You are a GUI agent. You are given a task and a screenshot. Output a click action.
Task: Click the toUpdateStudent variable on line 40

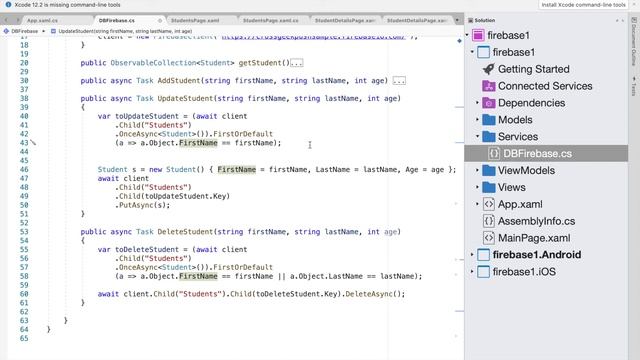pyautogui.click(x=147, y=116)
